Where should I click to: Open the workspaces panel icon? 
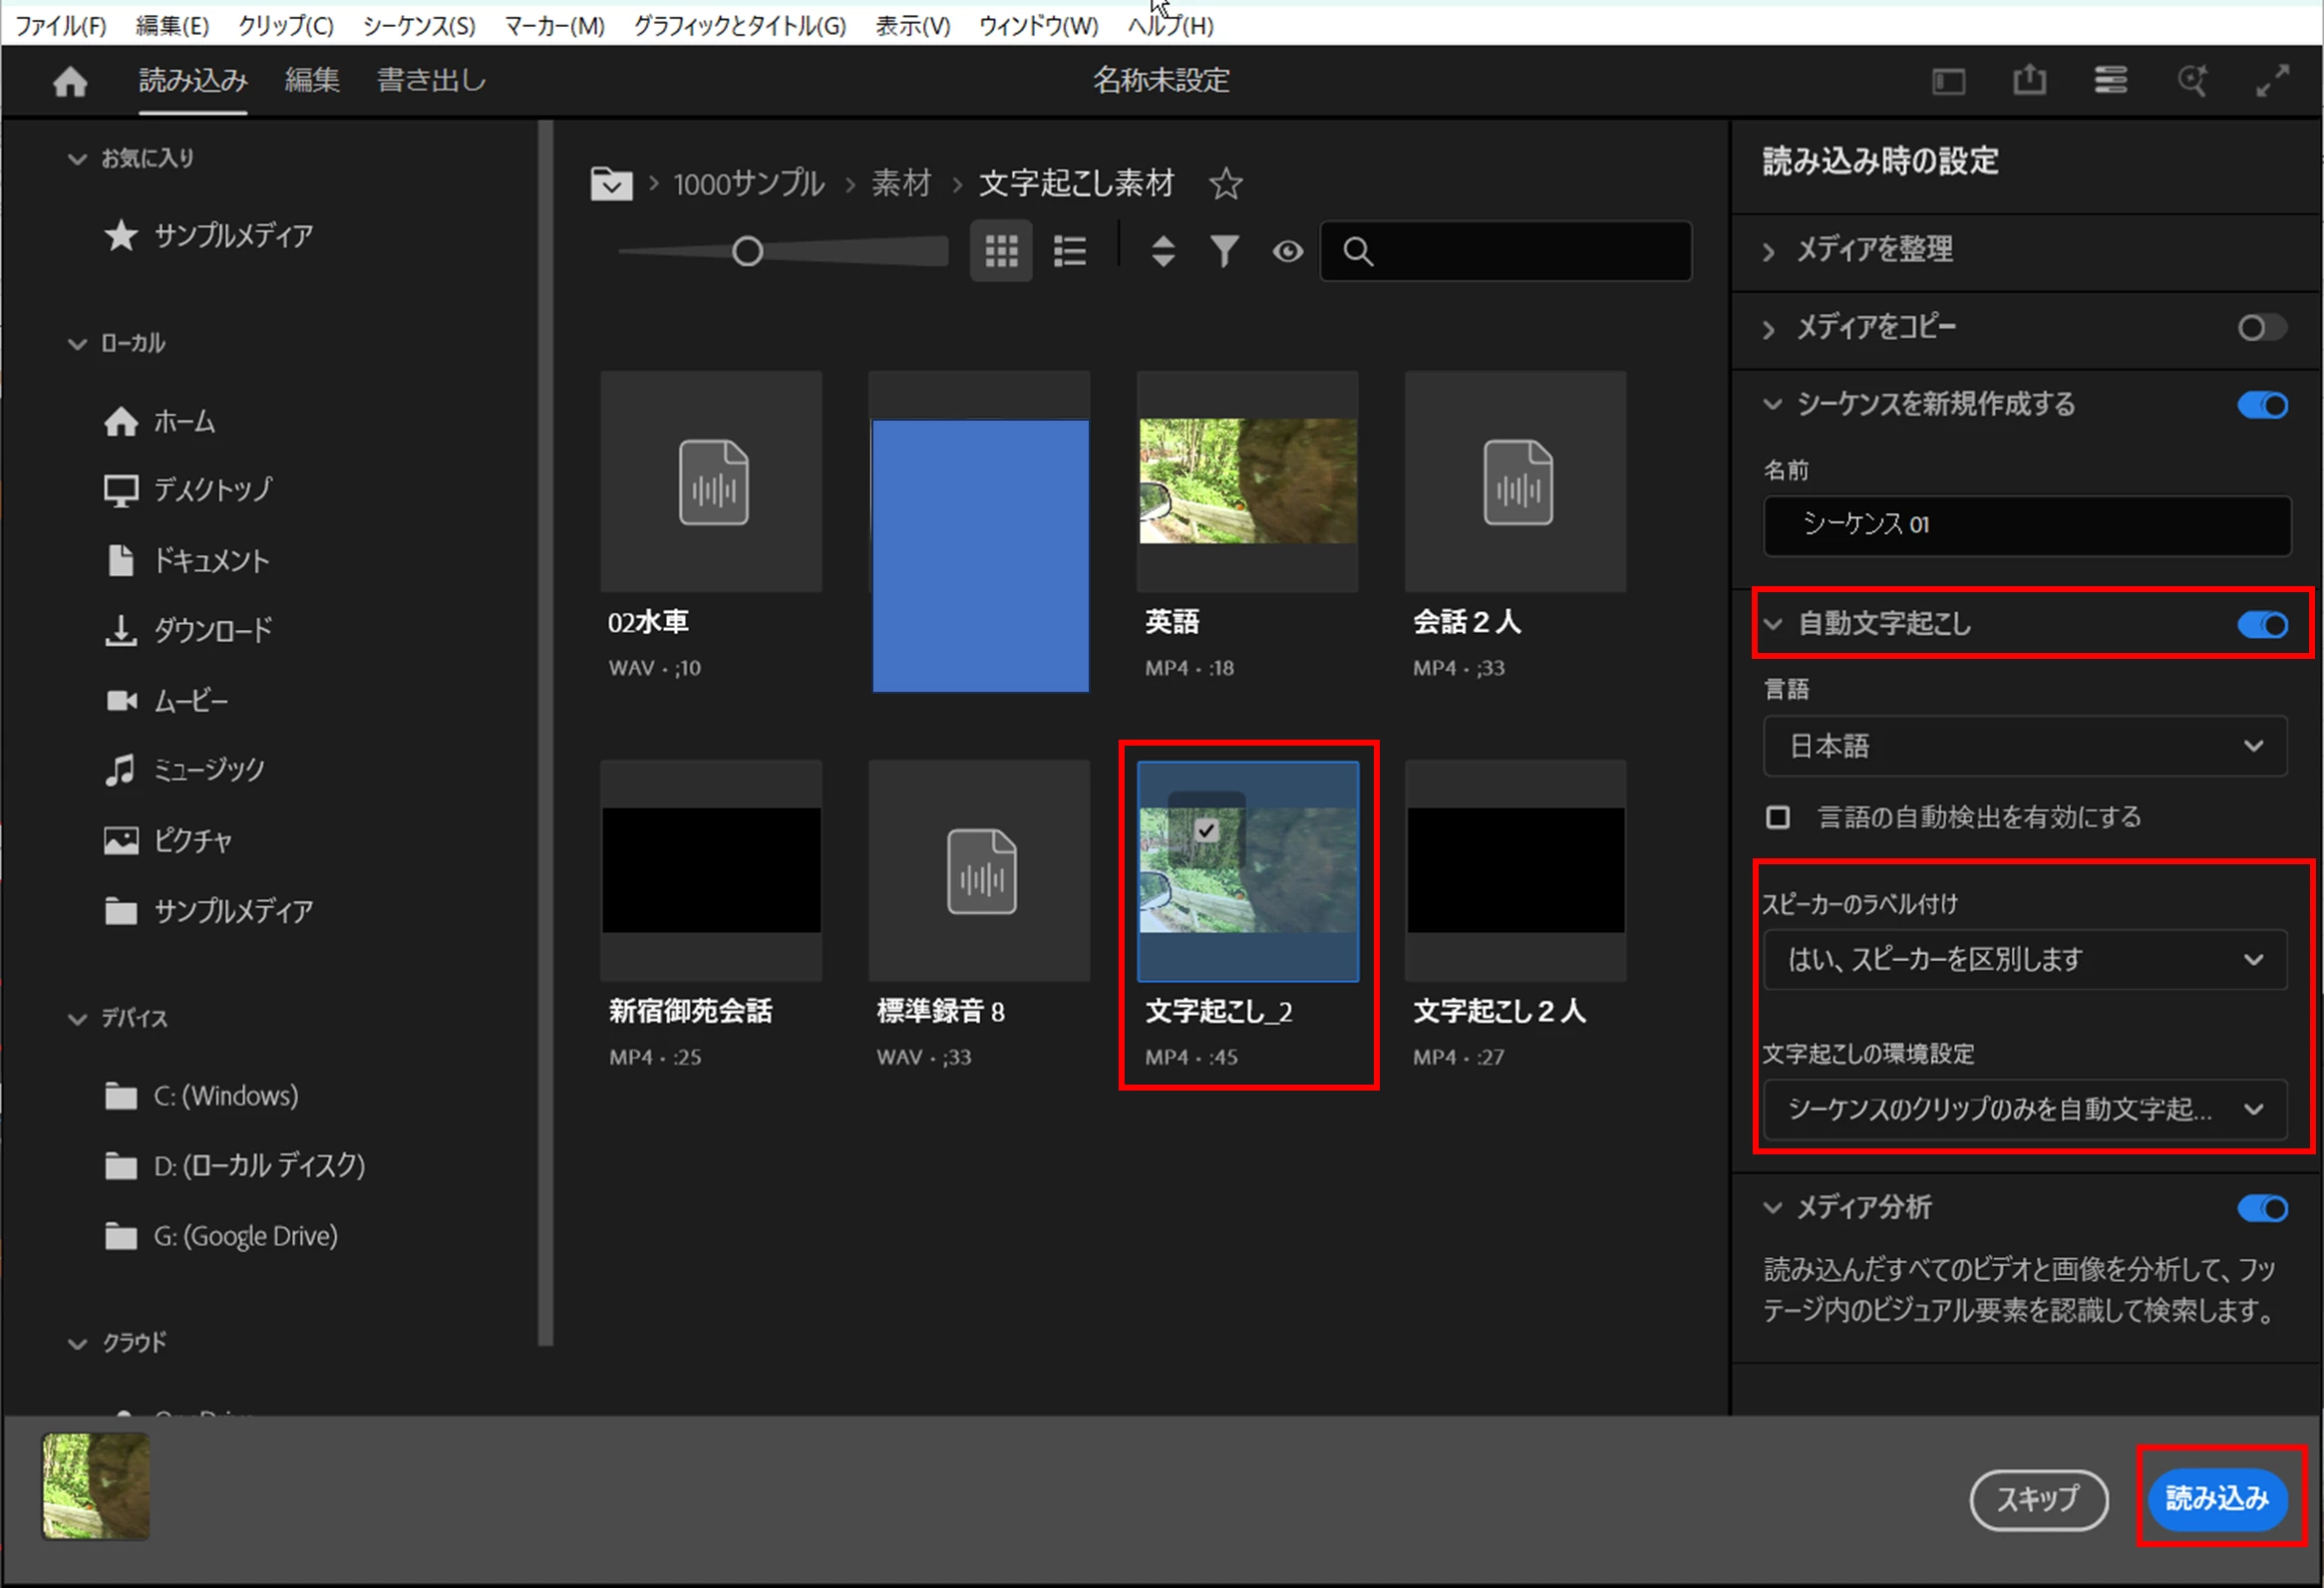(1948, 80)
